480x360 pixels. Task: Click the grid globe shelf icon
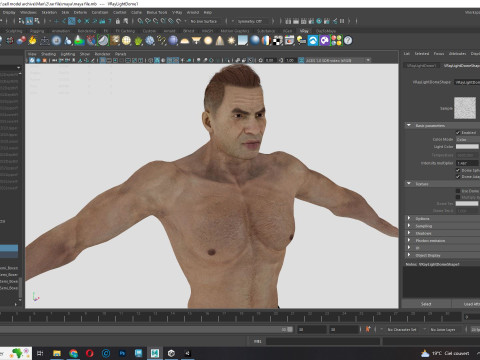click(x=126, y=41)
